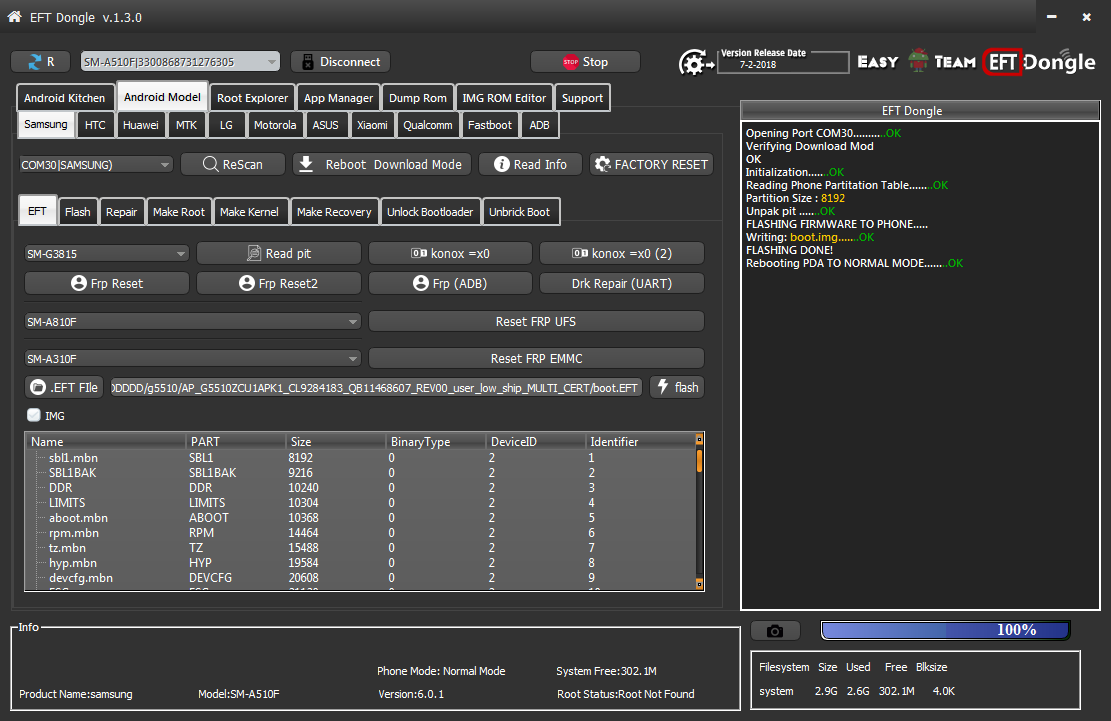Expand the SM-G3815 model dropdown
This screenshot has height=721, width=1111.
pos(106,254)
